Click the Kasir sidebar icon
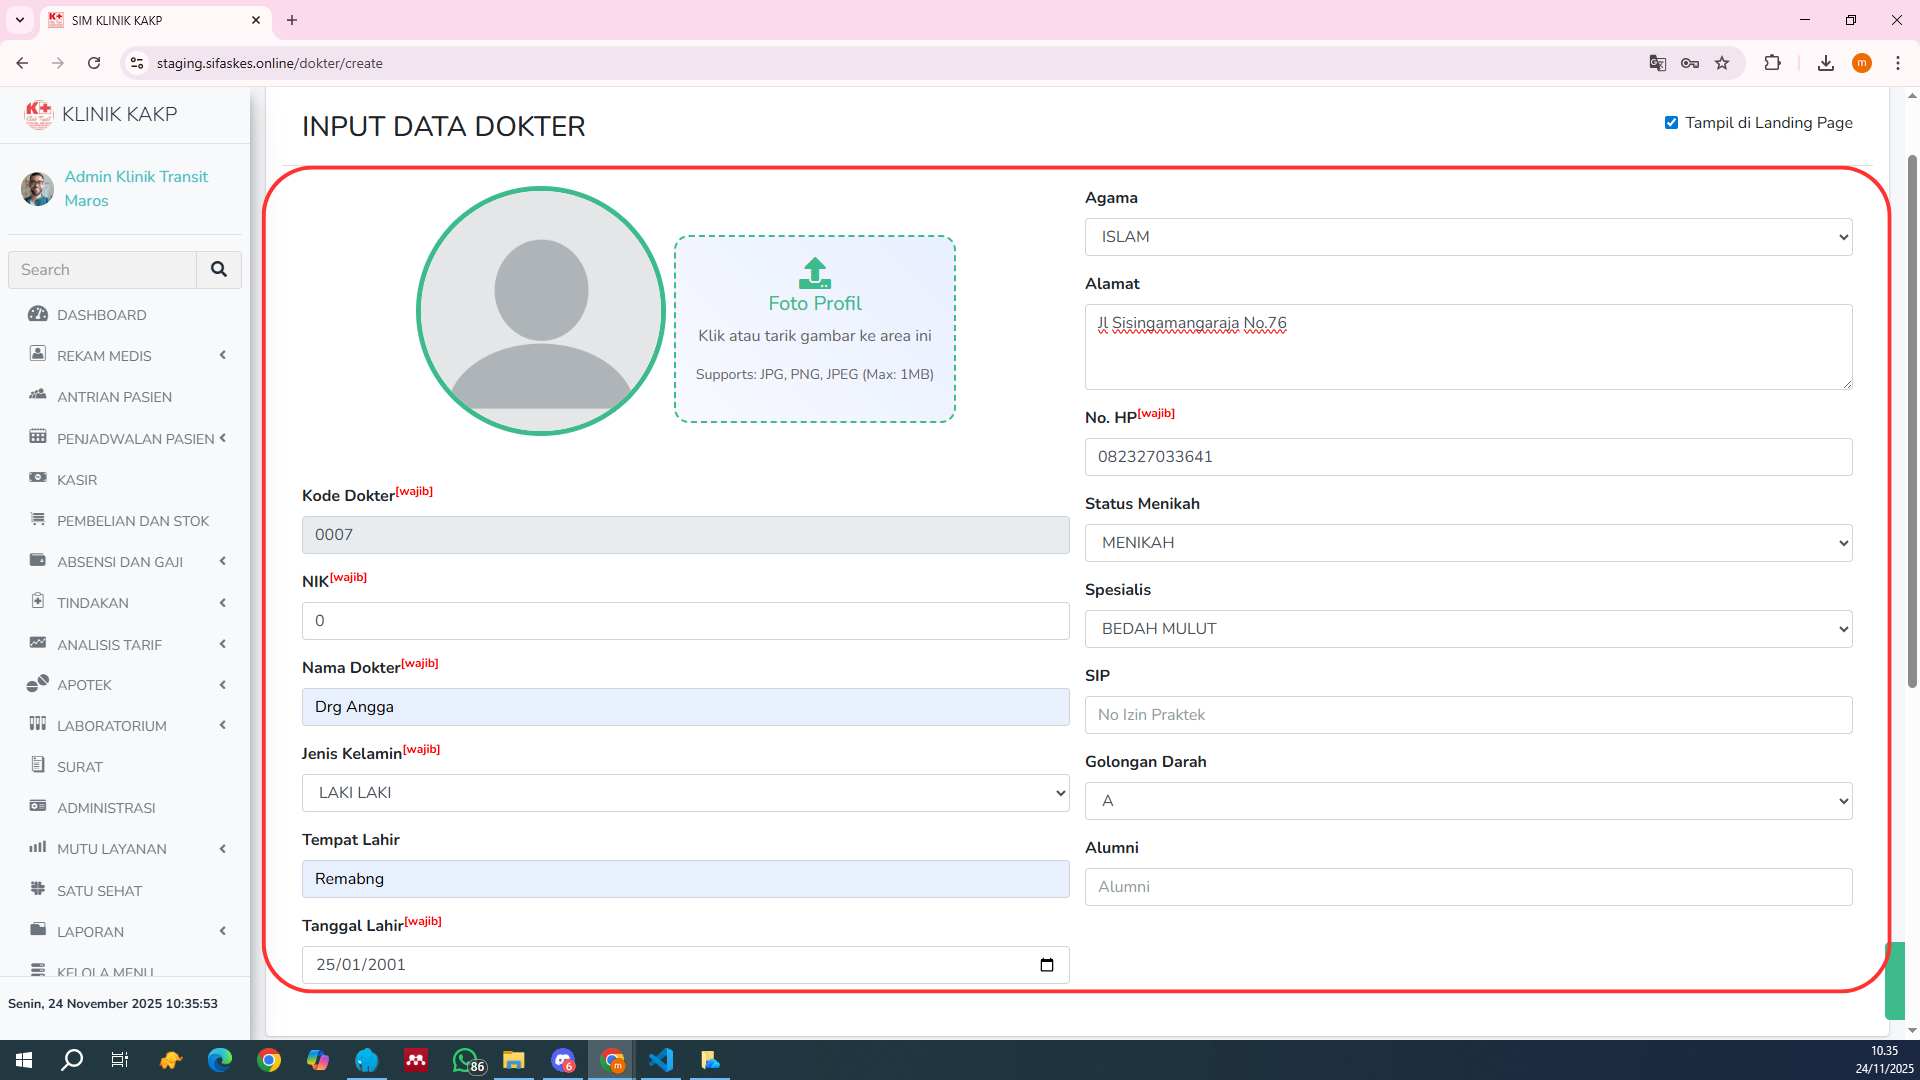The width and height of the screenshot is (1920, 1080). tap(38, 479)
